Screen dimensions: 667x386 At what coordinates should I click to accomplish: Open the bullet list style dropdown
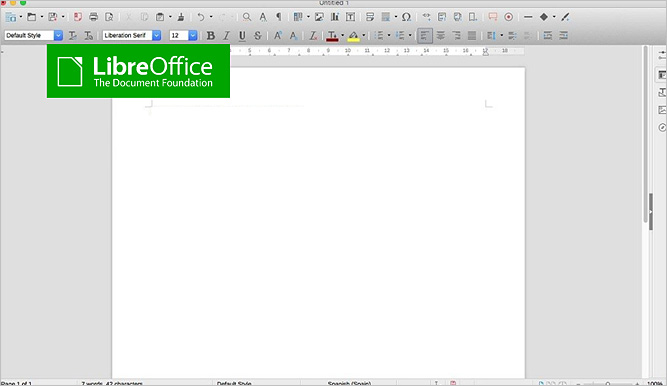[389, 36]
